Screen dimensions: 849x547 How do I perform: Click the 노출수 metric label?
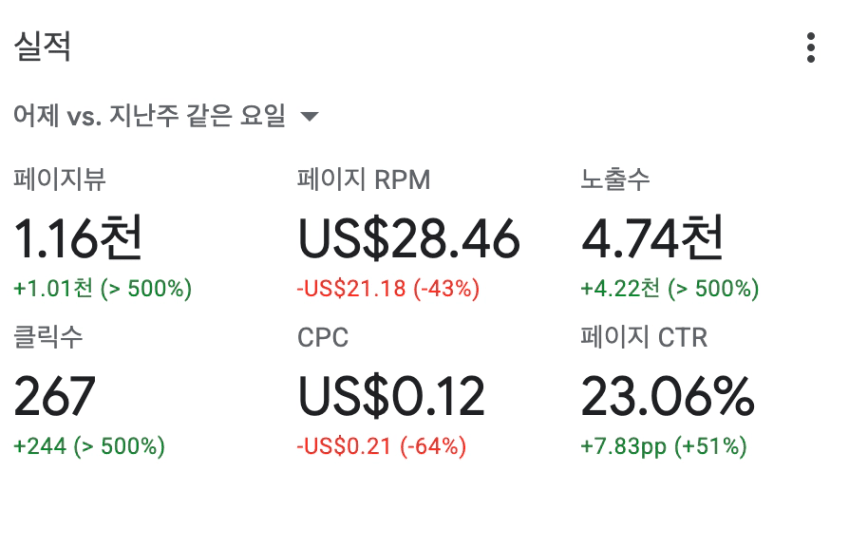point(615,179)
